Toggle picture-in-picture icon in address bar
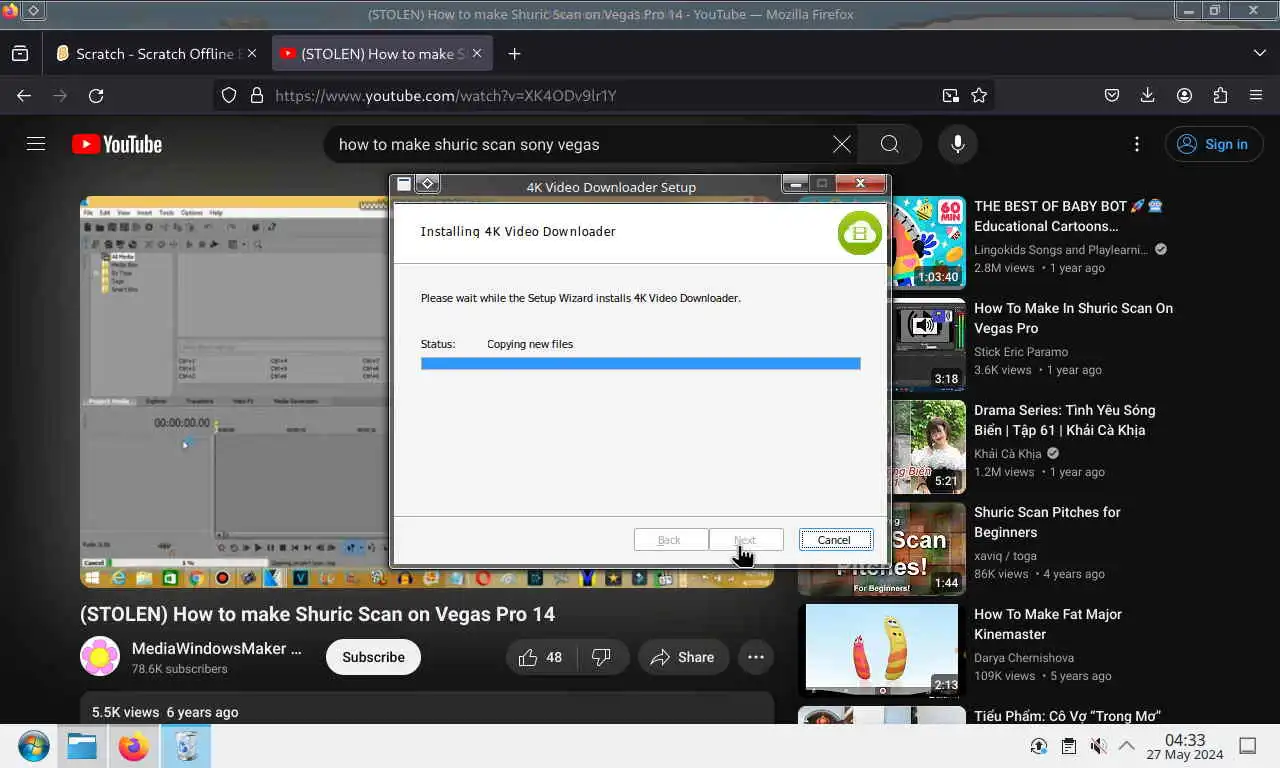 coord(950,96)
